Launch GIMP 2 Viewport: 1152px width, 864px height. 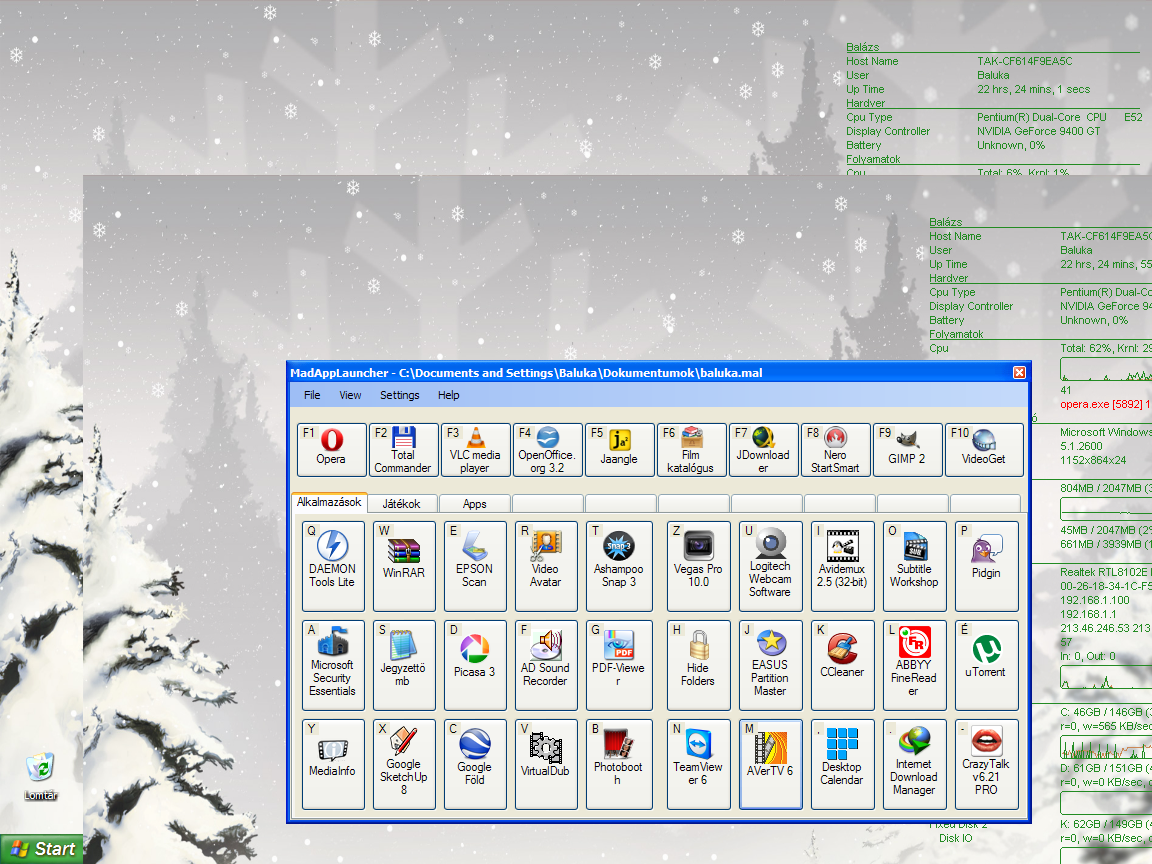tap(907, 450)
